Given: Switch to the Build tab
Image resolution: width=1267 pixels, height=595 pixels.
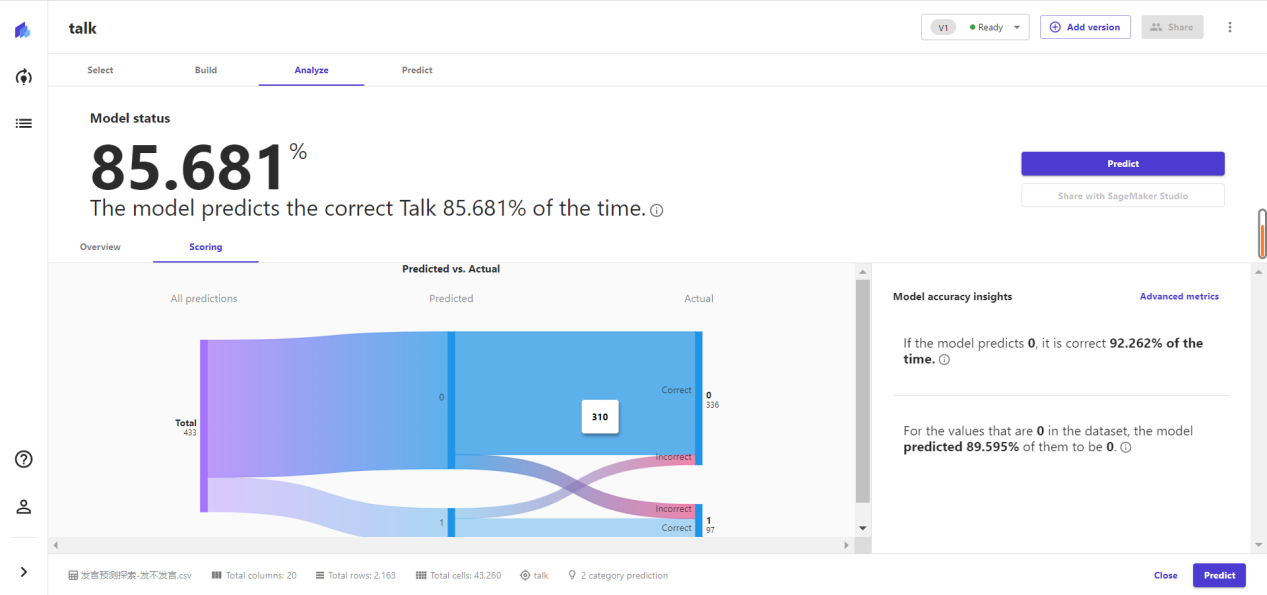Looking at the screenshot, I should pos(206,70).
